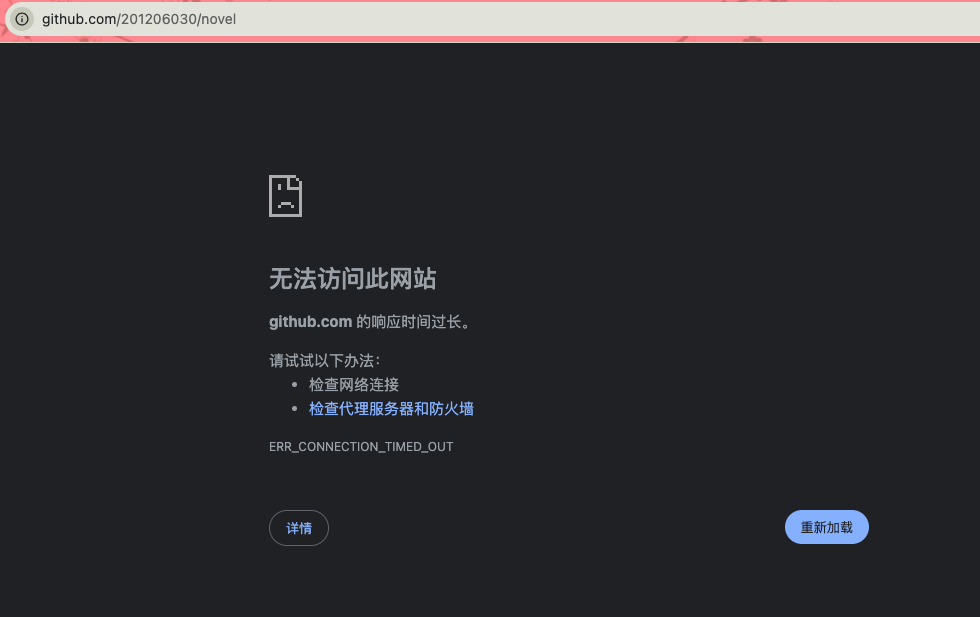Click the ERR_CONNECTION_TIMED_OUT error code text

[x=361, y=447]
